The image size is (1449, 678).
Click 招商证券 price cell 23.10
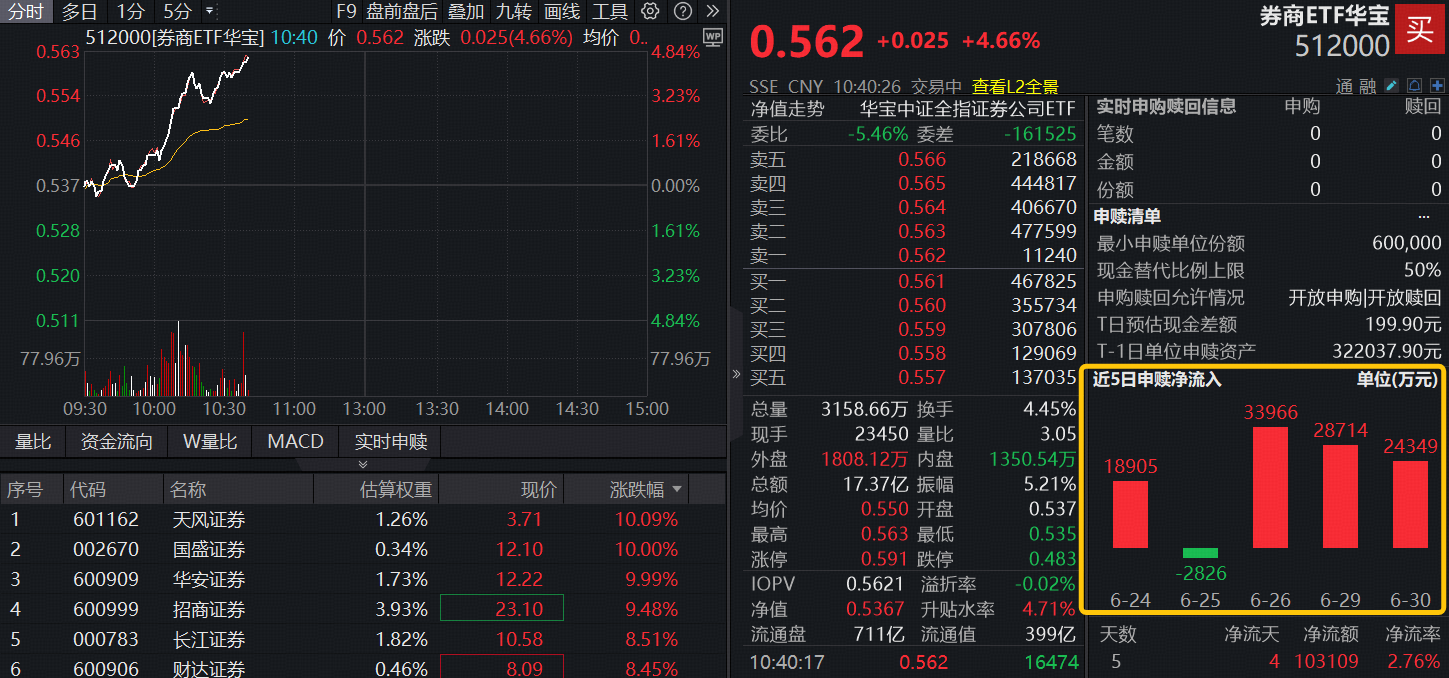click(502, 609)
